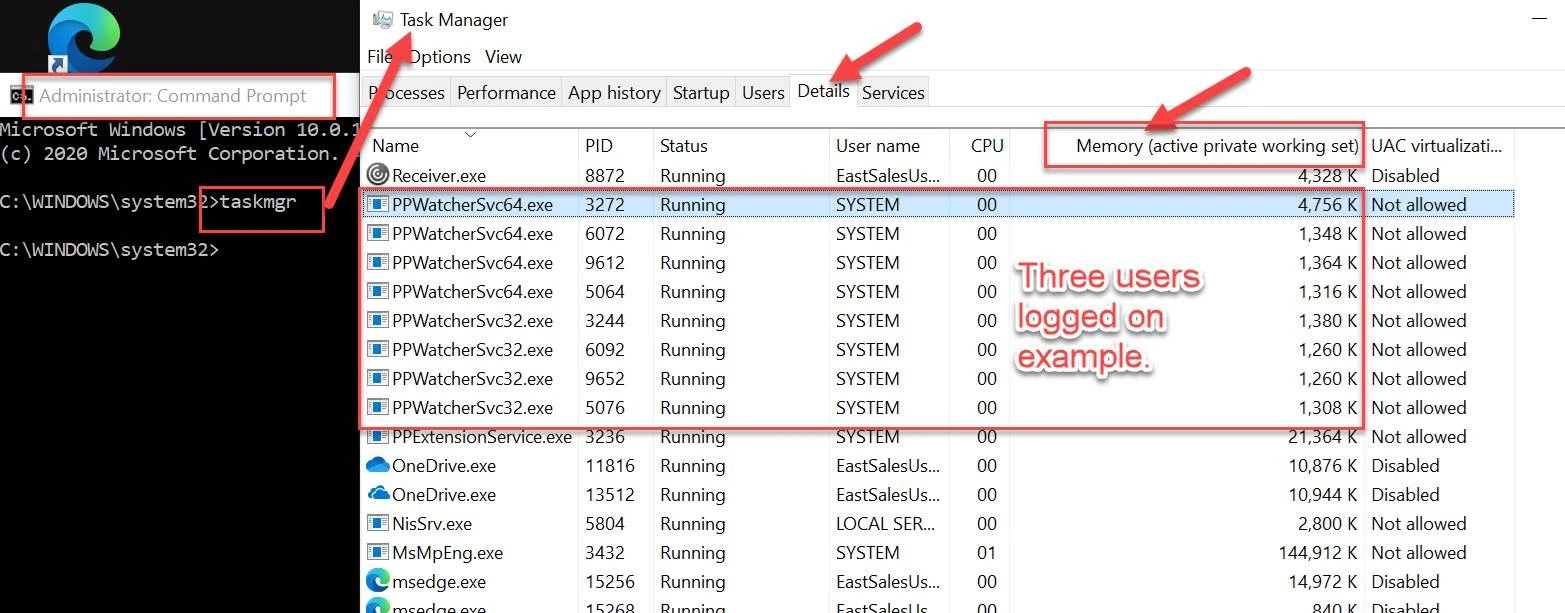
Task: Click the Receiver.exe process icon
Action: [377, 175]
